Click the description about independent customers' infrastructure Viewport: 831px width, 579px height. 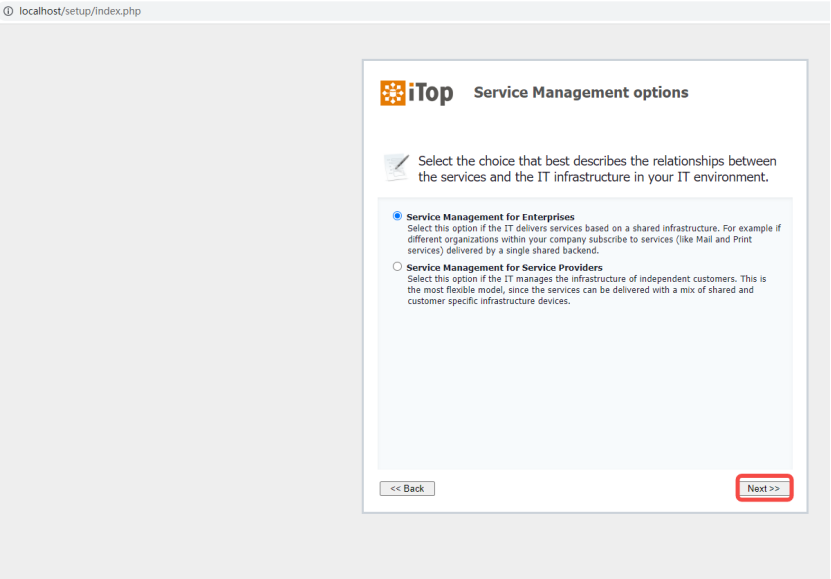click(587, 290)
